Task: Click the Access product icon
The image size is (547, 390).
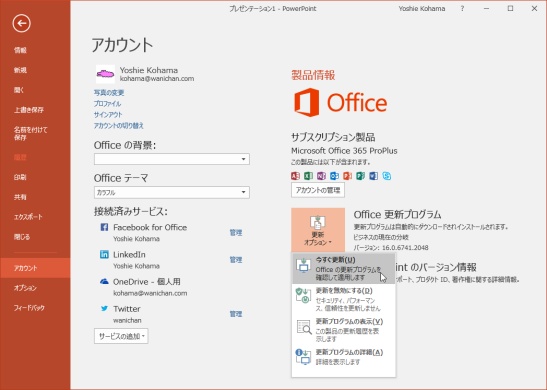Action: coord(295,176)
